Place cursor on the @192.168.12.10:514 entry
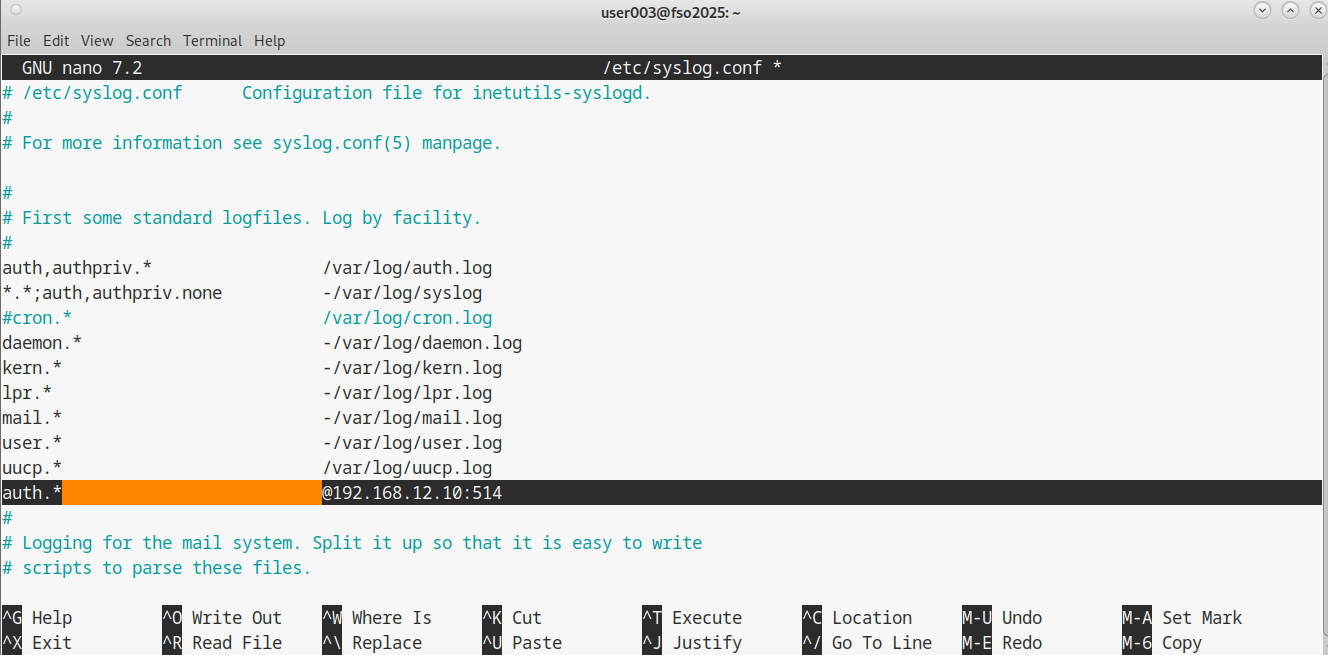The height and width of the screenshot is (655, 1328). click(x=412, y=493)
